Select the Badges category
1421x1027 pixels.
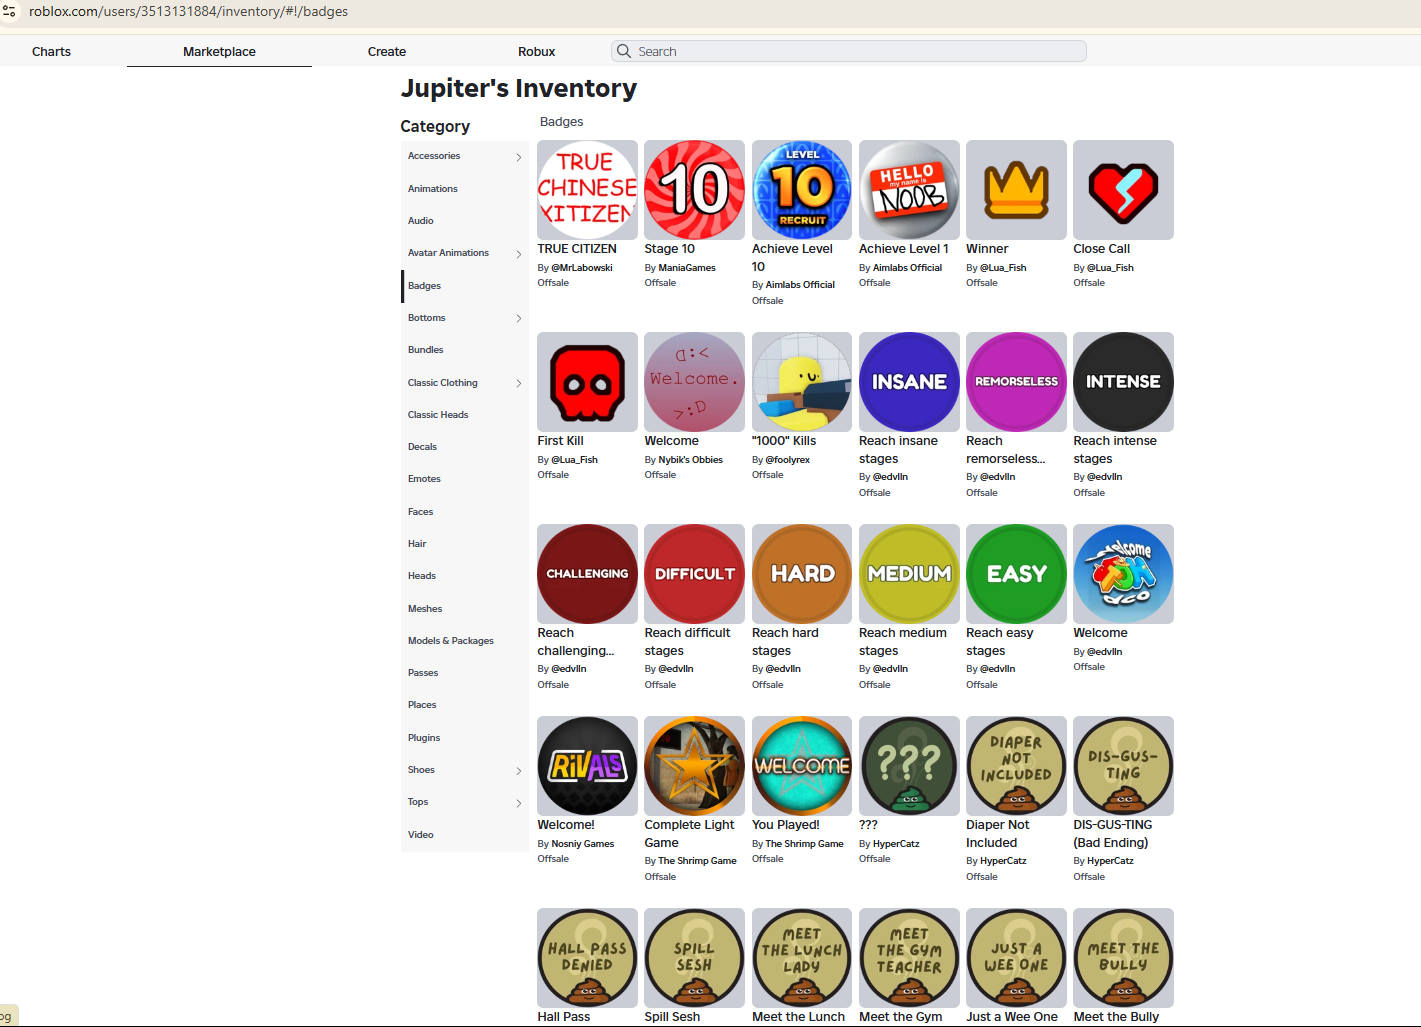465,286
